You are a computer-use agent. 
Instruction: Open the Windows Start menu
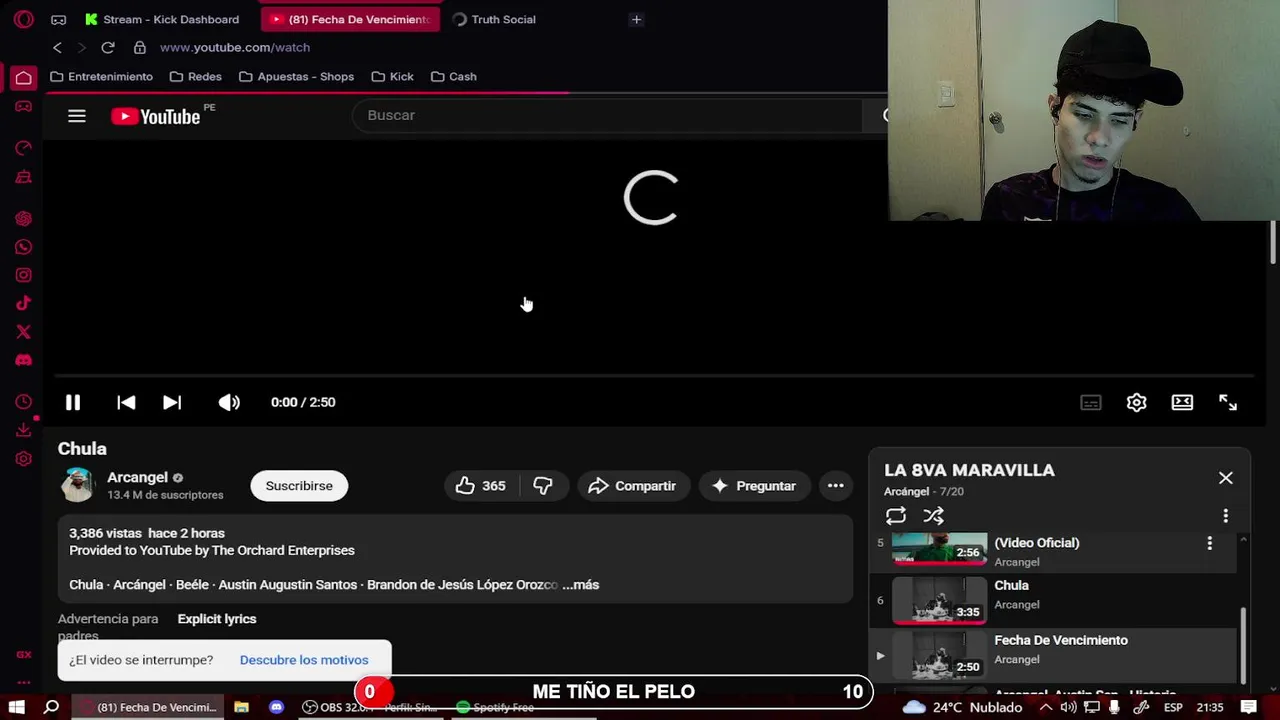(16, 707)
